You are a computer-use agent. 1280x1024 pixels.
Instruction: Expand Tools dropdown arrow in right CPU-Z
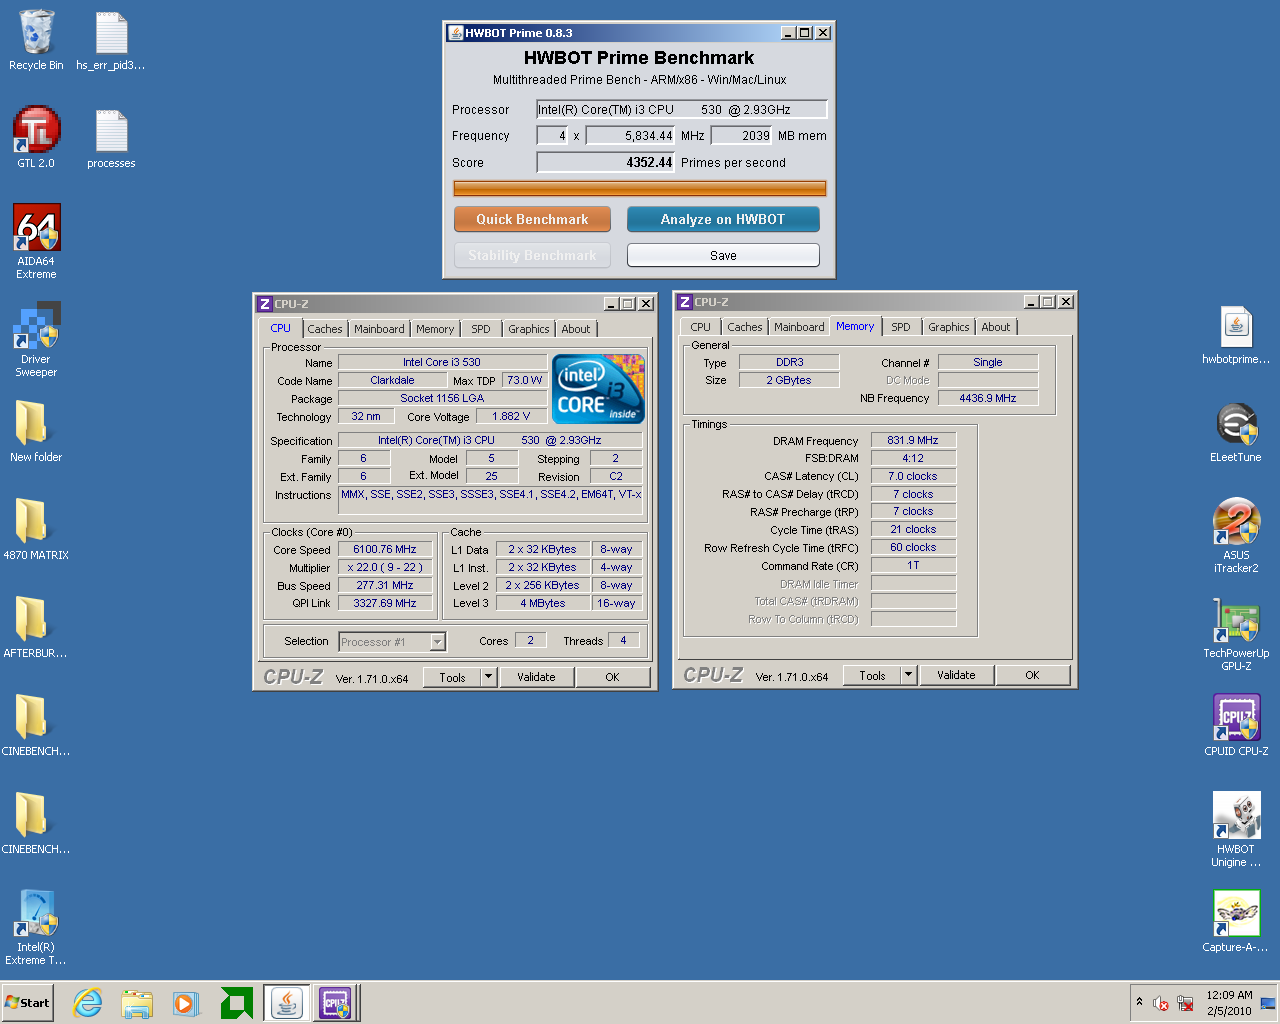pos(909,675)
